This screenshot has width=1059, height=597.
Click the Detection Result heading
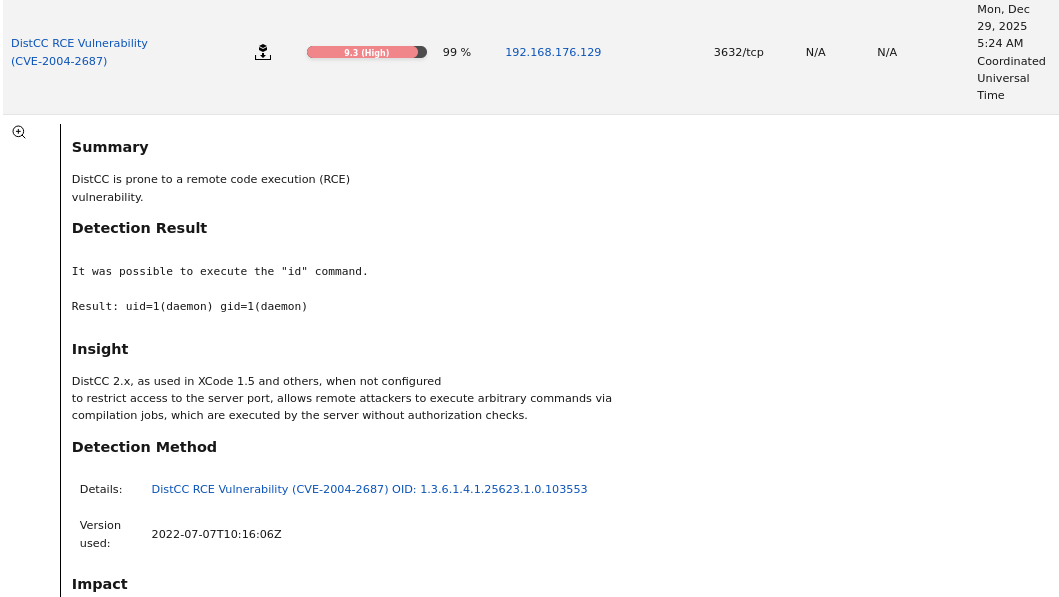coord(139,228)
